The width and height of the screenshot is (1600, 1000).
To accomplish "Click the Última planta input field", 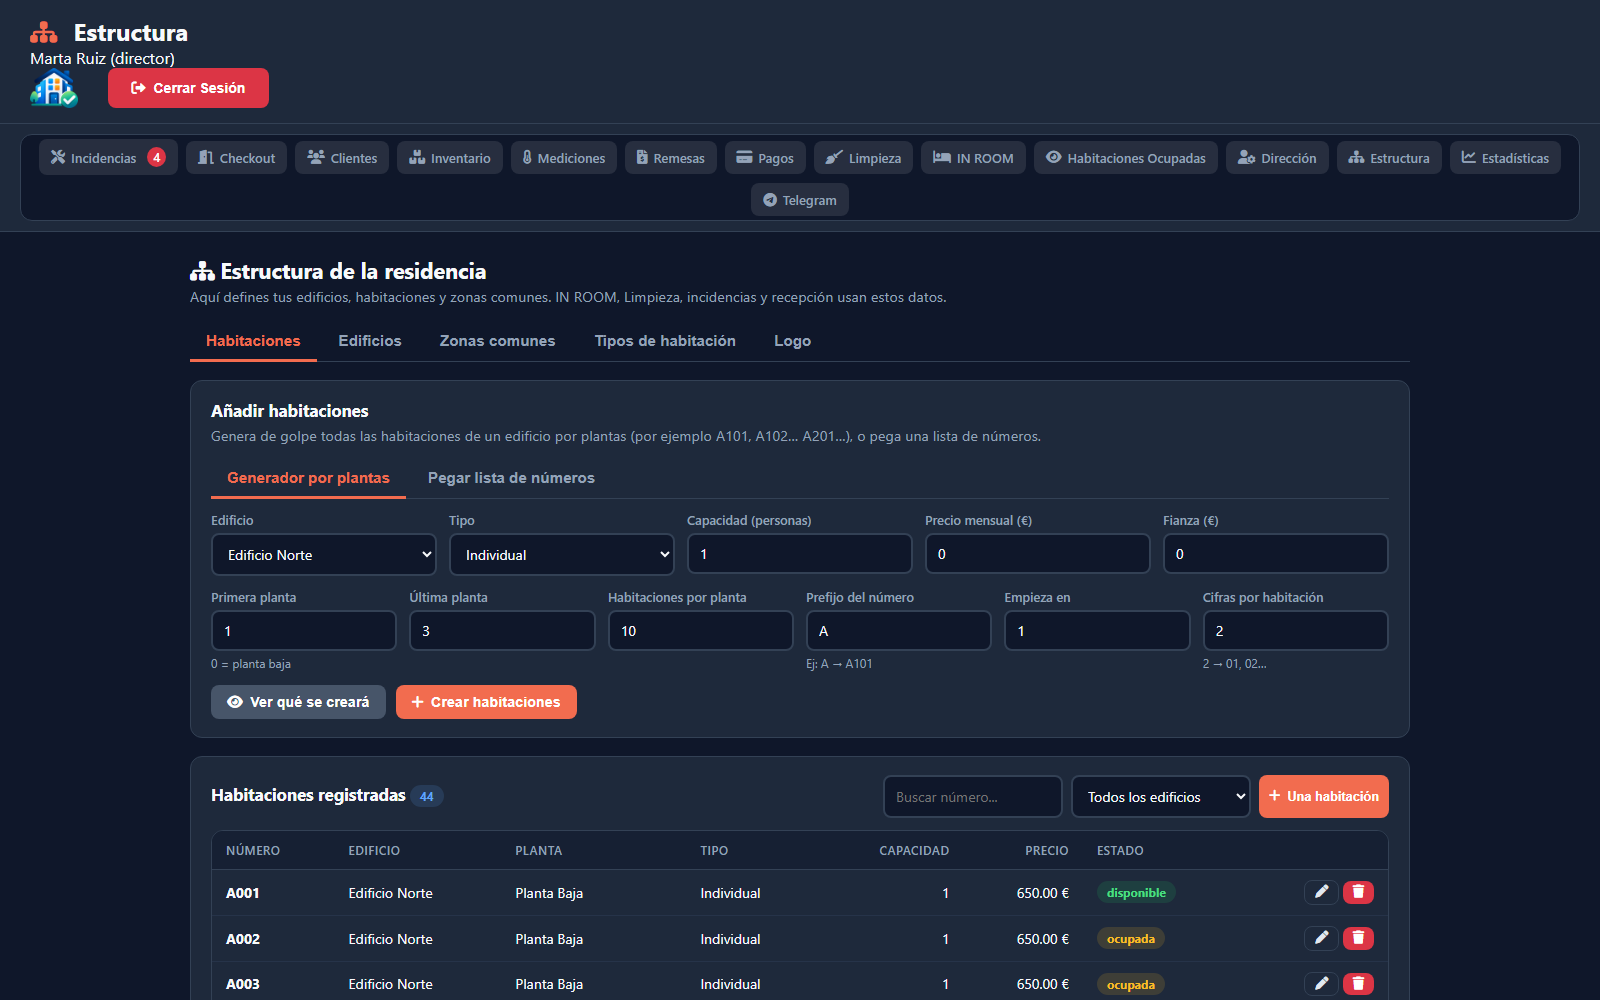I will click(x=502, y=631).
